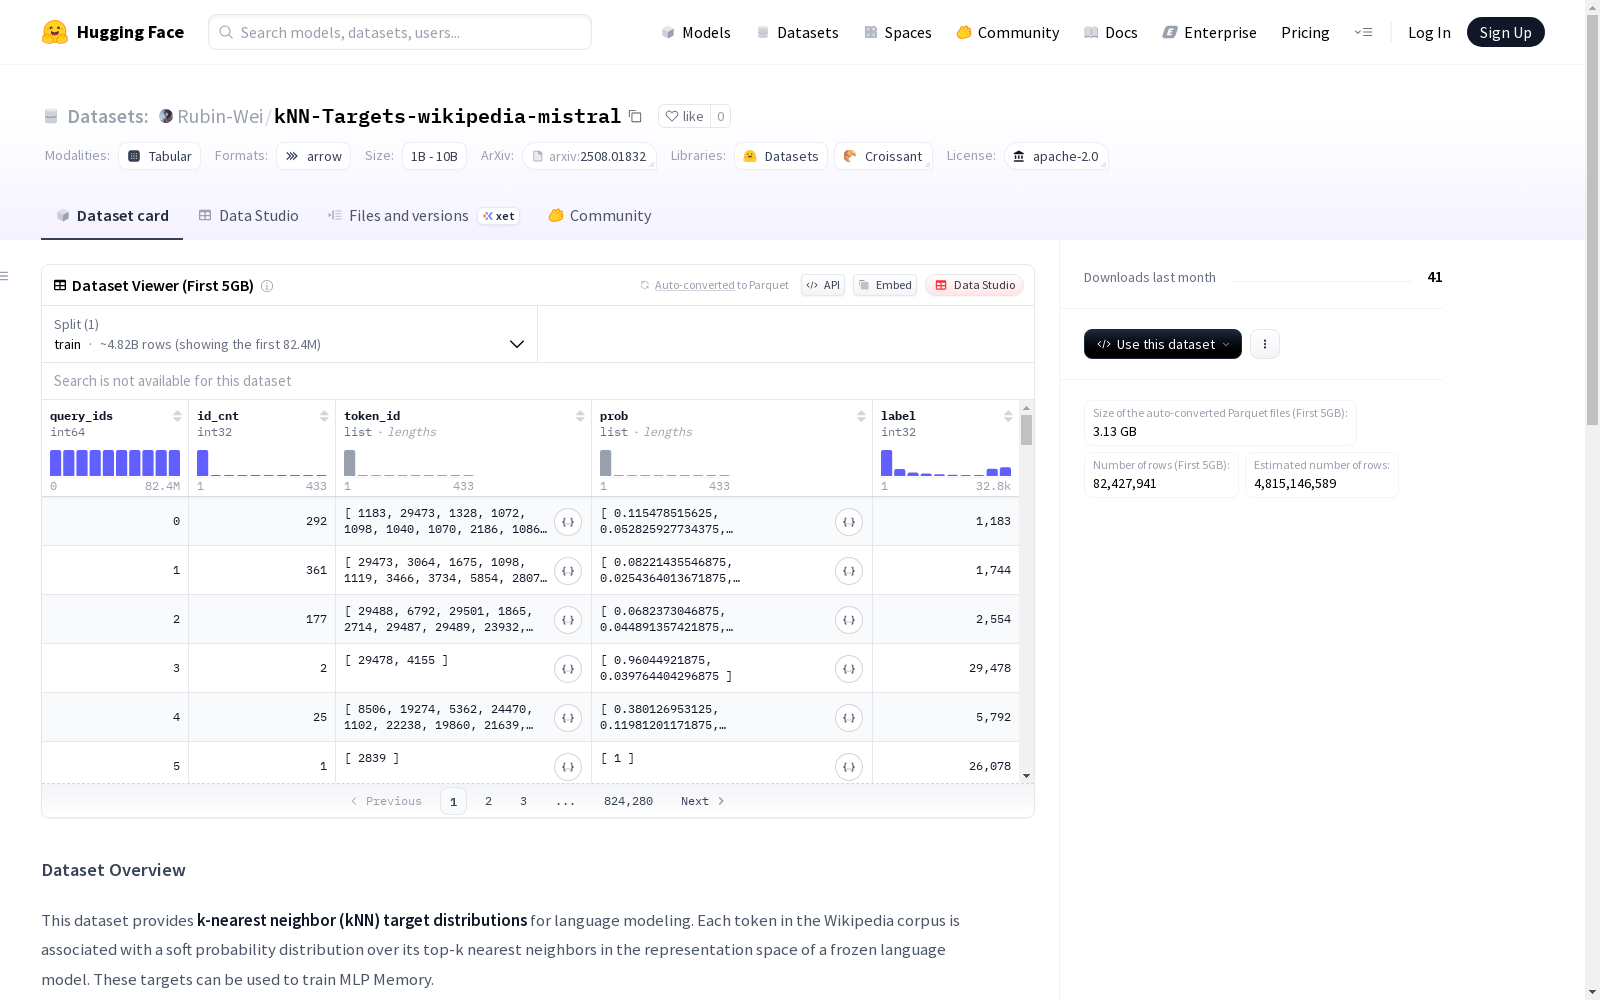Click the heart like button
Viewport: 1600px width, 1000px height.
(x=684, y=116)
